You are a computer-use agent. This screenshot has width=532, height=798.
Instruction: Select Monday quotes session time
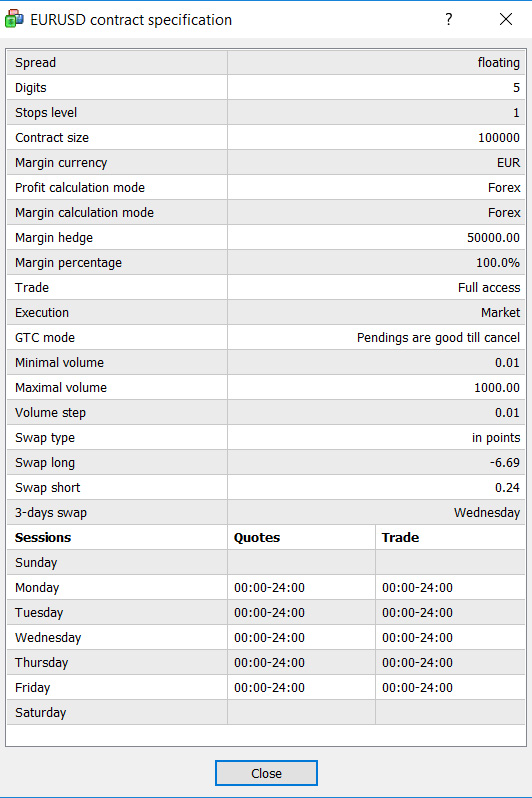click(x=269, y=588)
